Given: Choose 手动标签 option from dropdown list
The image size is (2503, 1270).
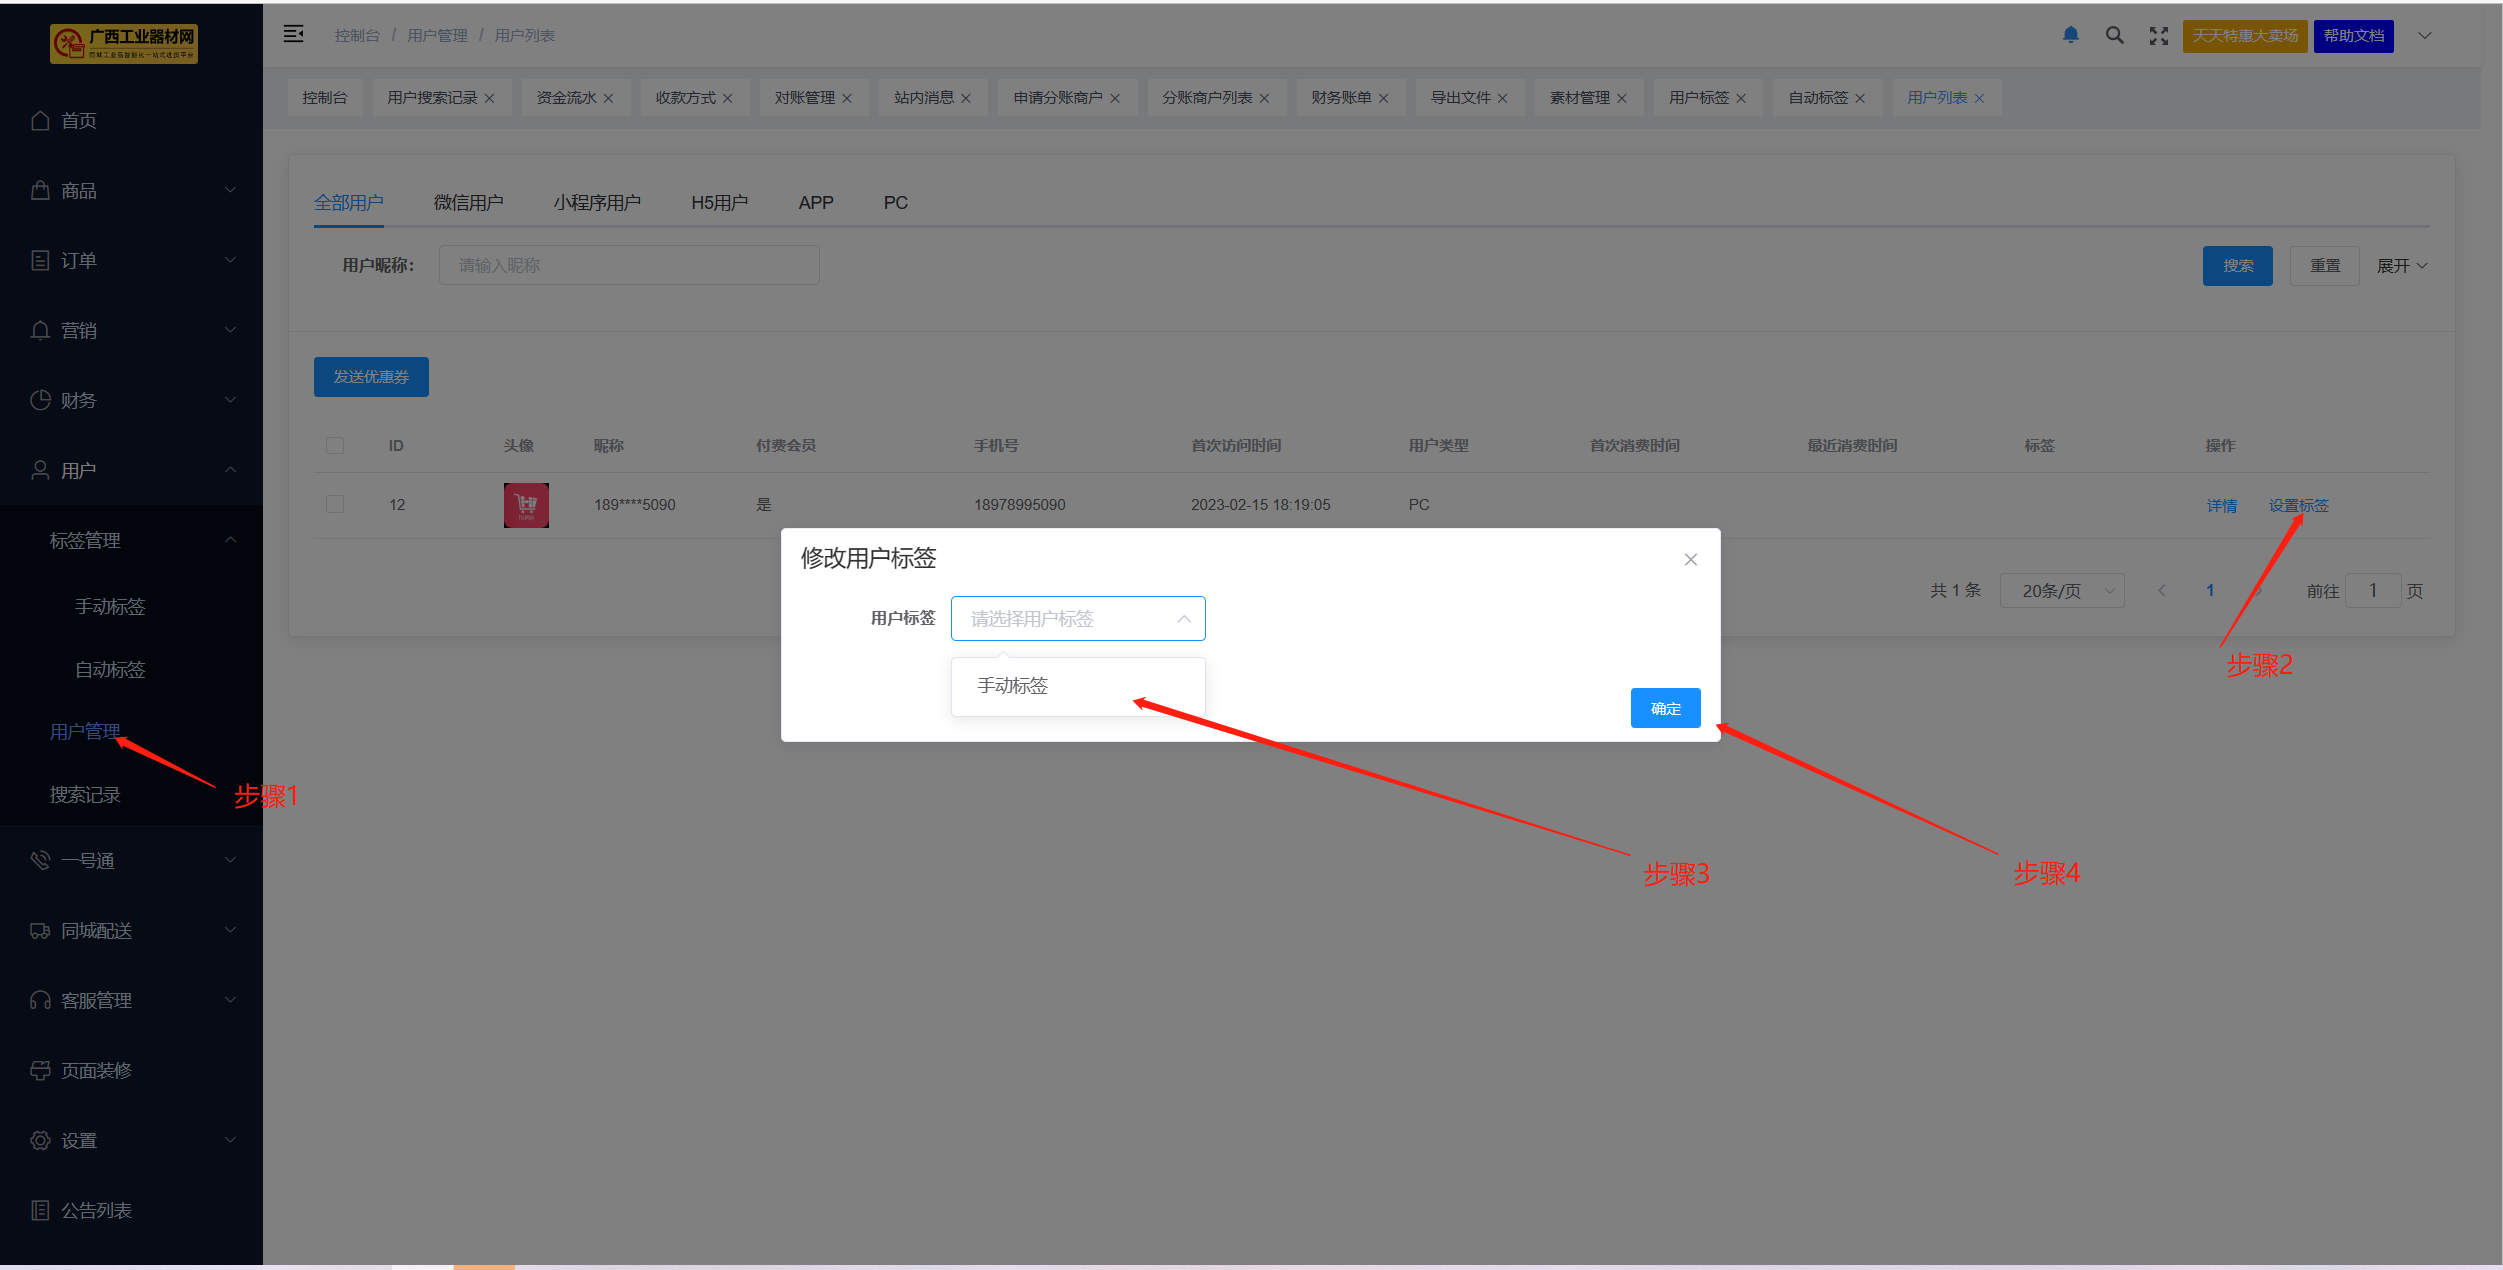Looking at the screenshot, I should 1013,685.
